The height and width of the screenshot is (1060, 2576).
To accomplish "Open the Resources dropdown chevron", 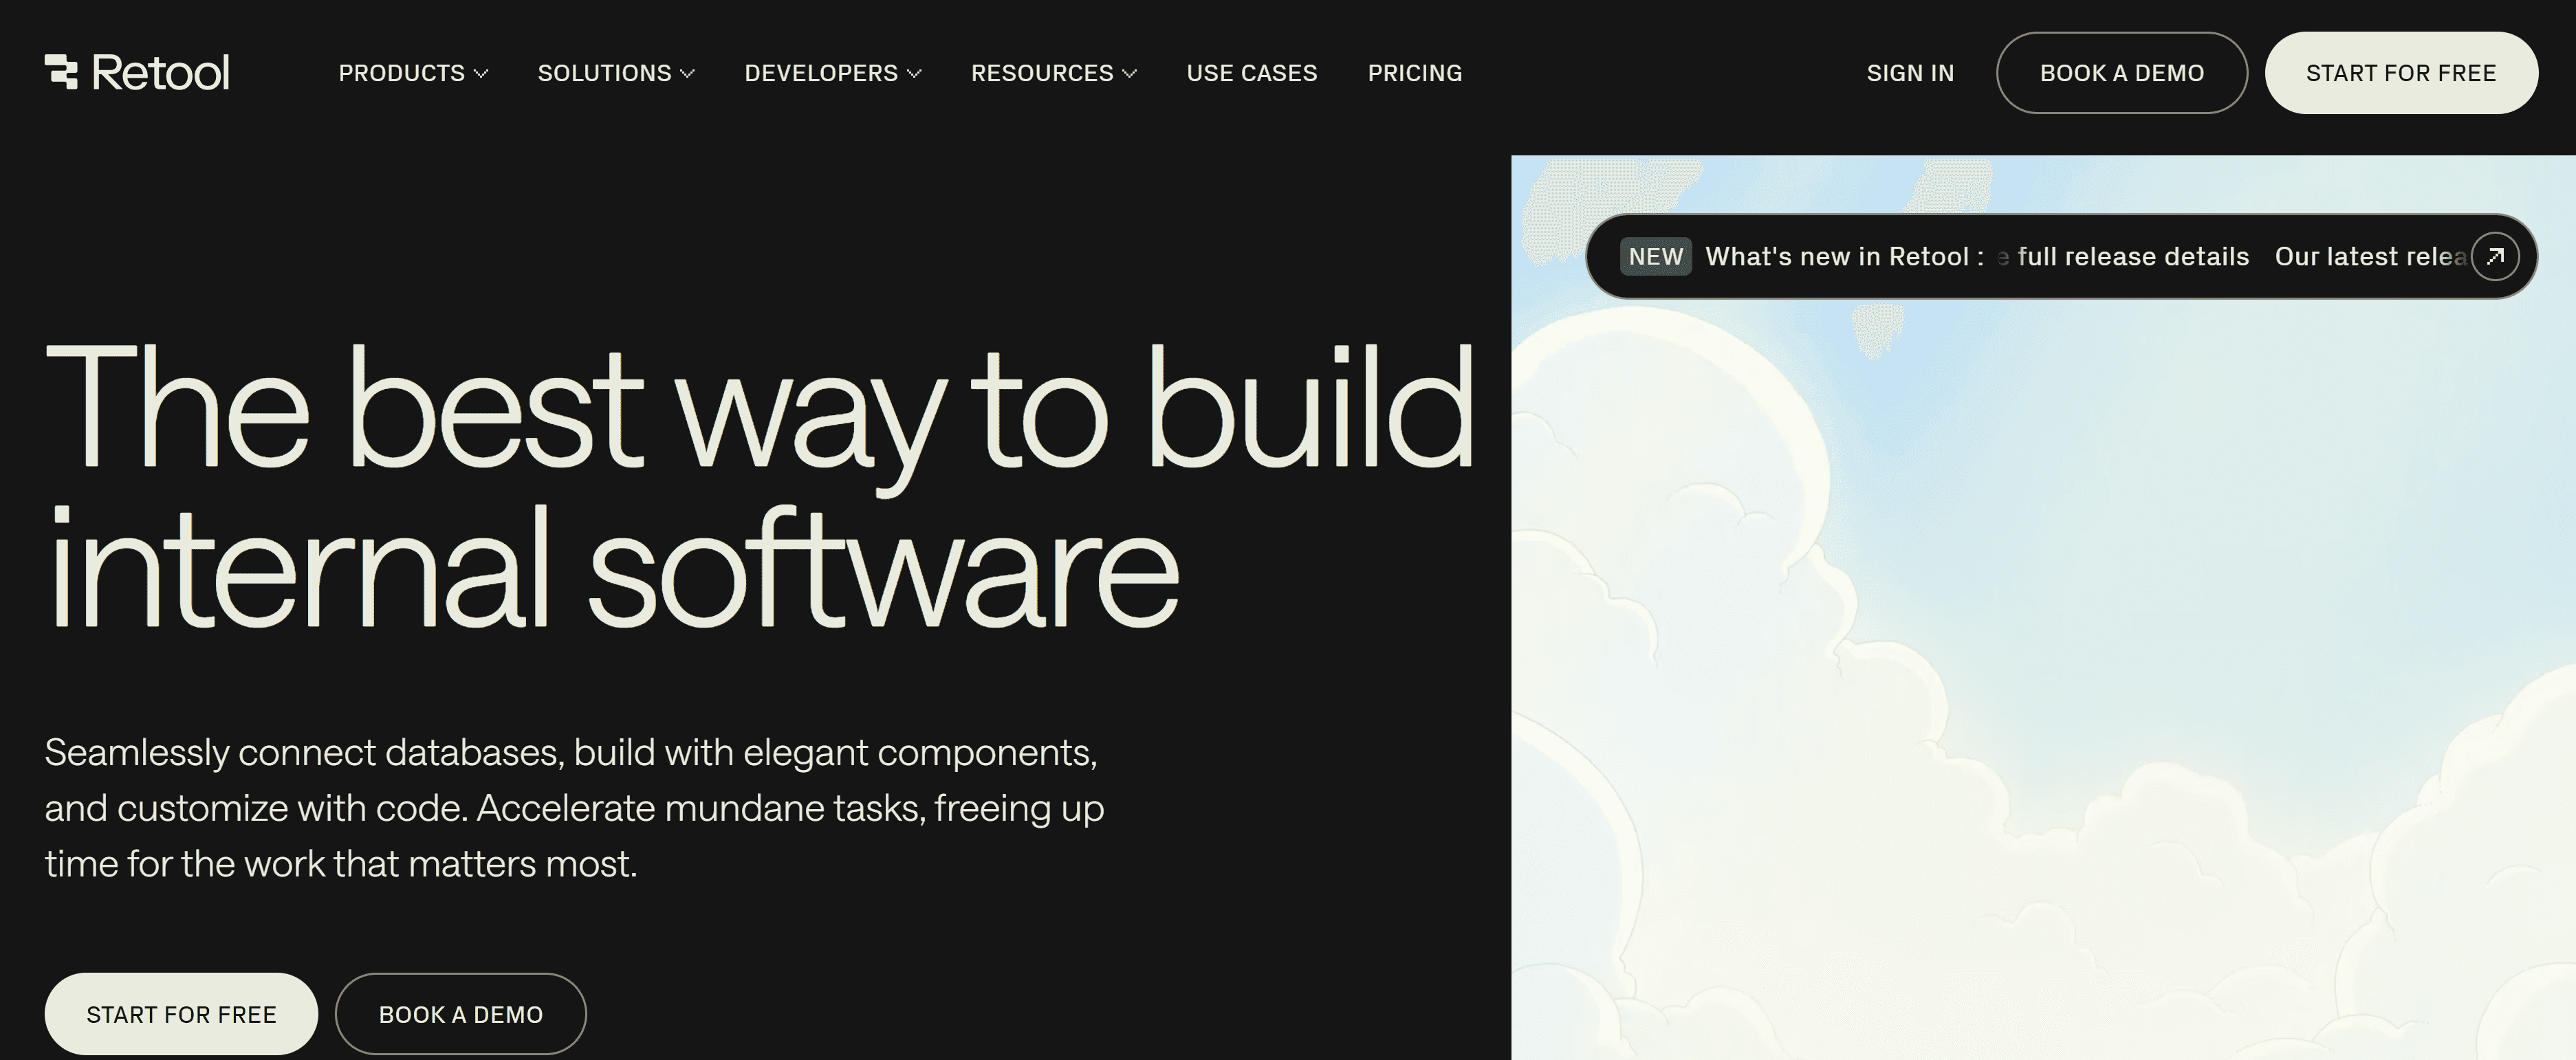I will point(1130,74).
